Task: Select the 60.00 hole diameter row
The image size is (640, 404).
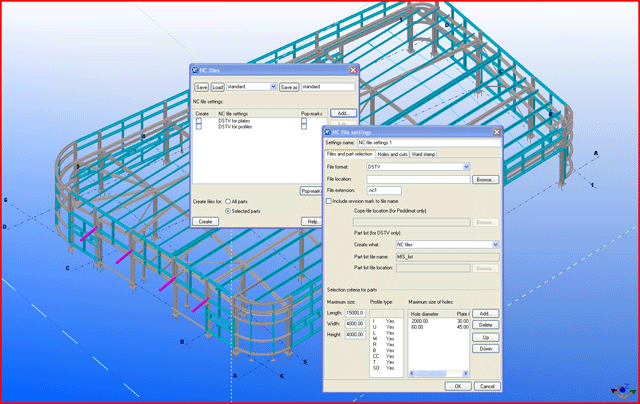Action: coord(439,327)
